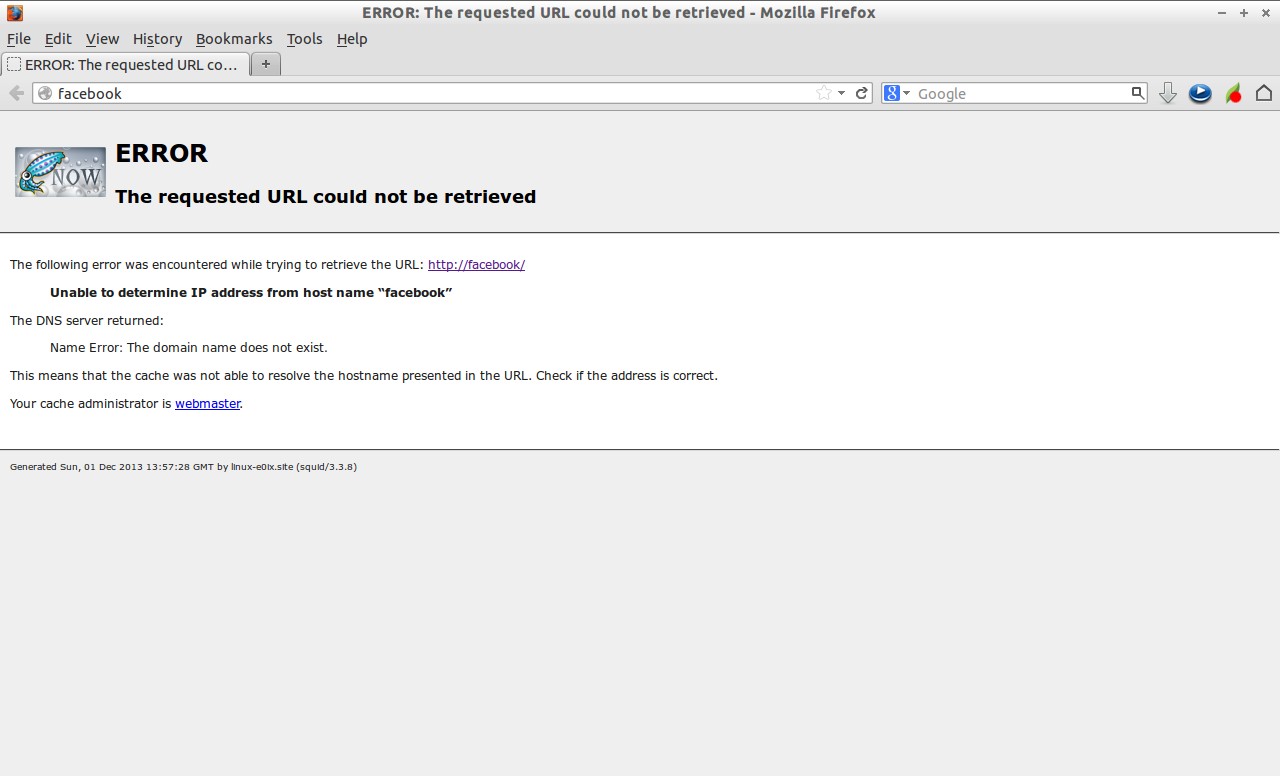Open the Google search engine selector
This screenshot has height=776, width=1280.
coord(897,93)
